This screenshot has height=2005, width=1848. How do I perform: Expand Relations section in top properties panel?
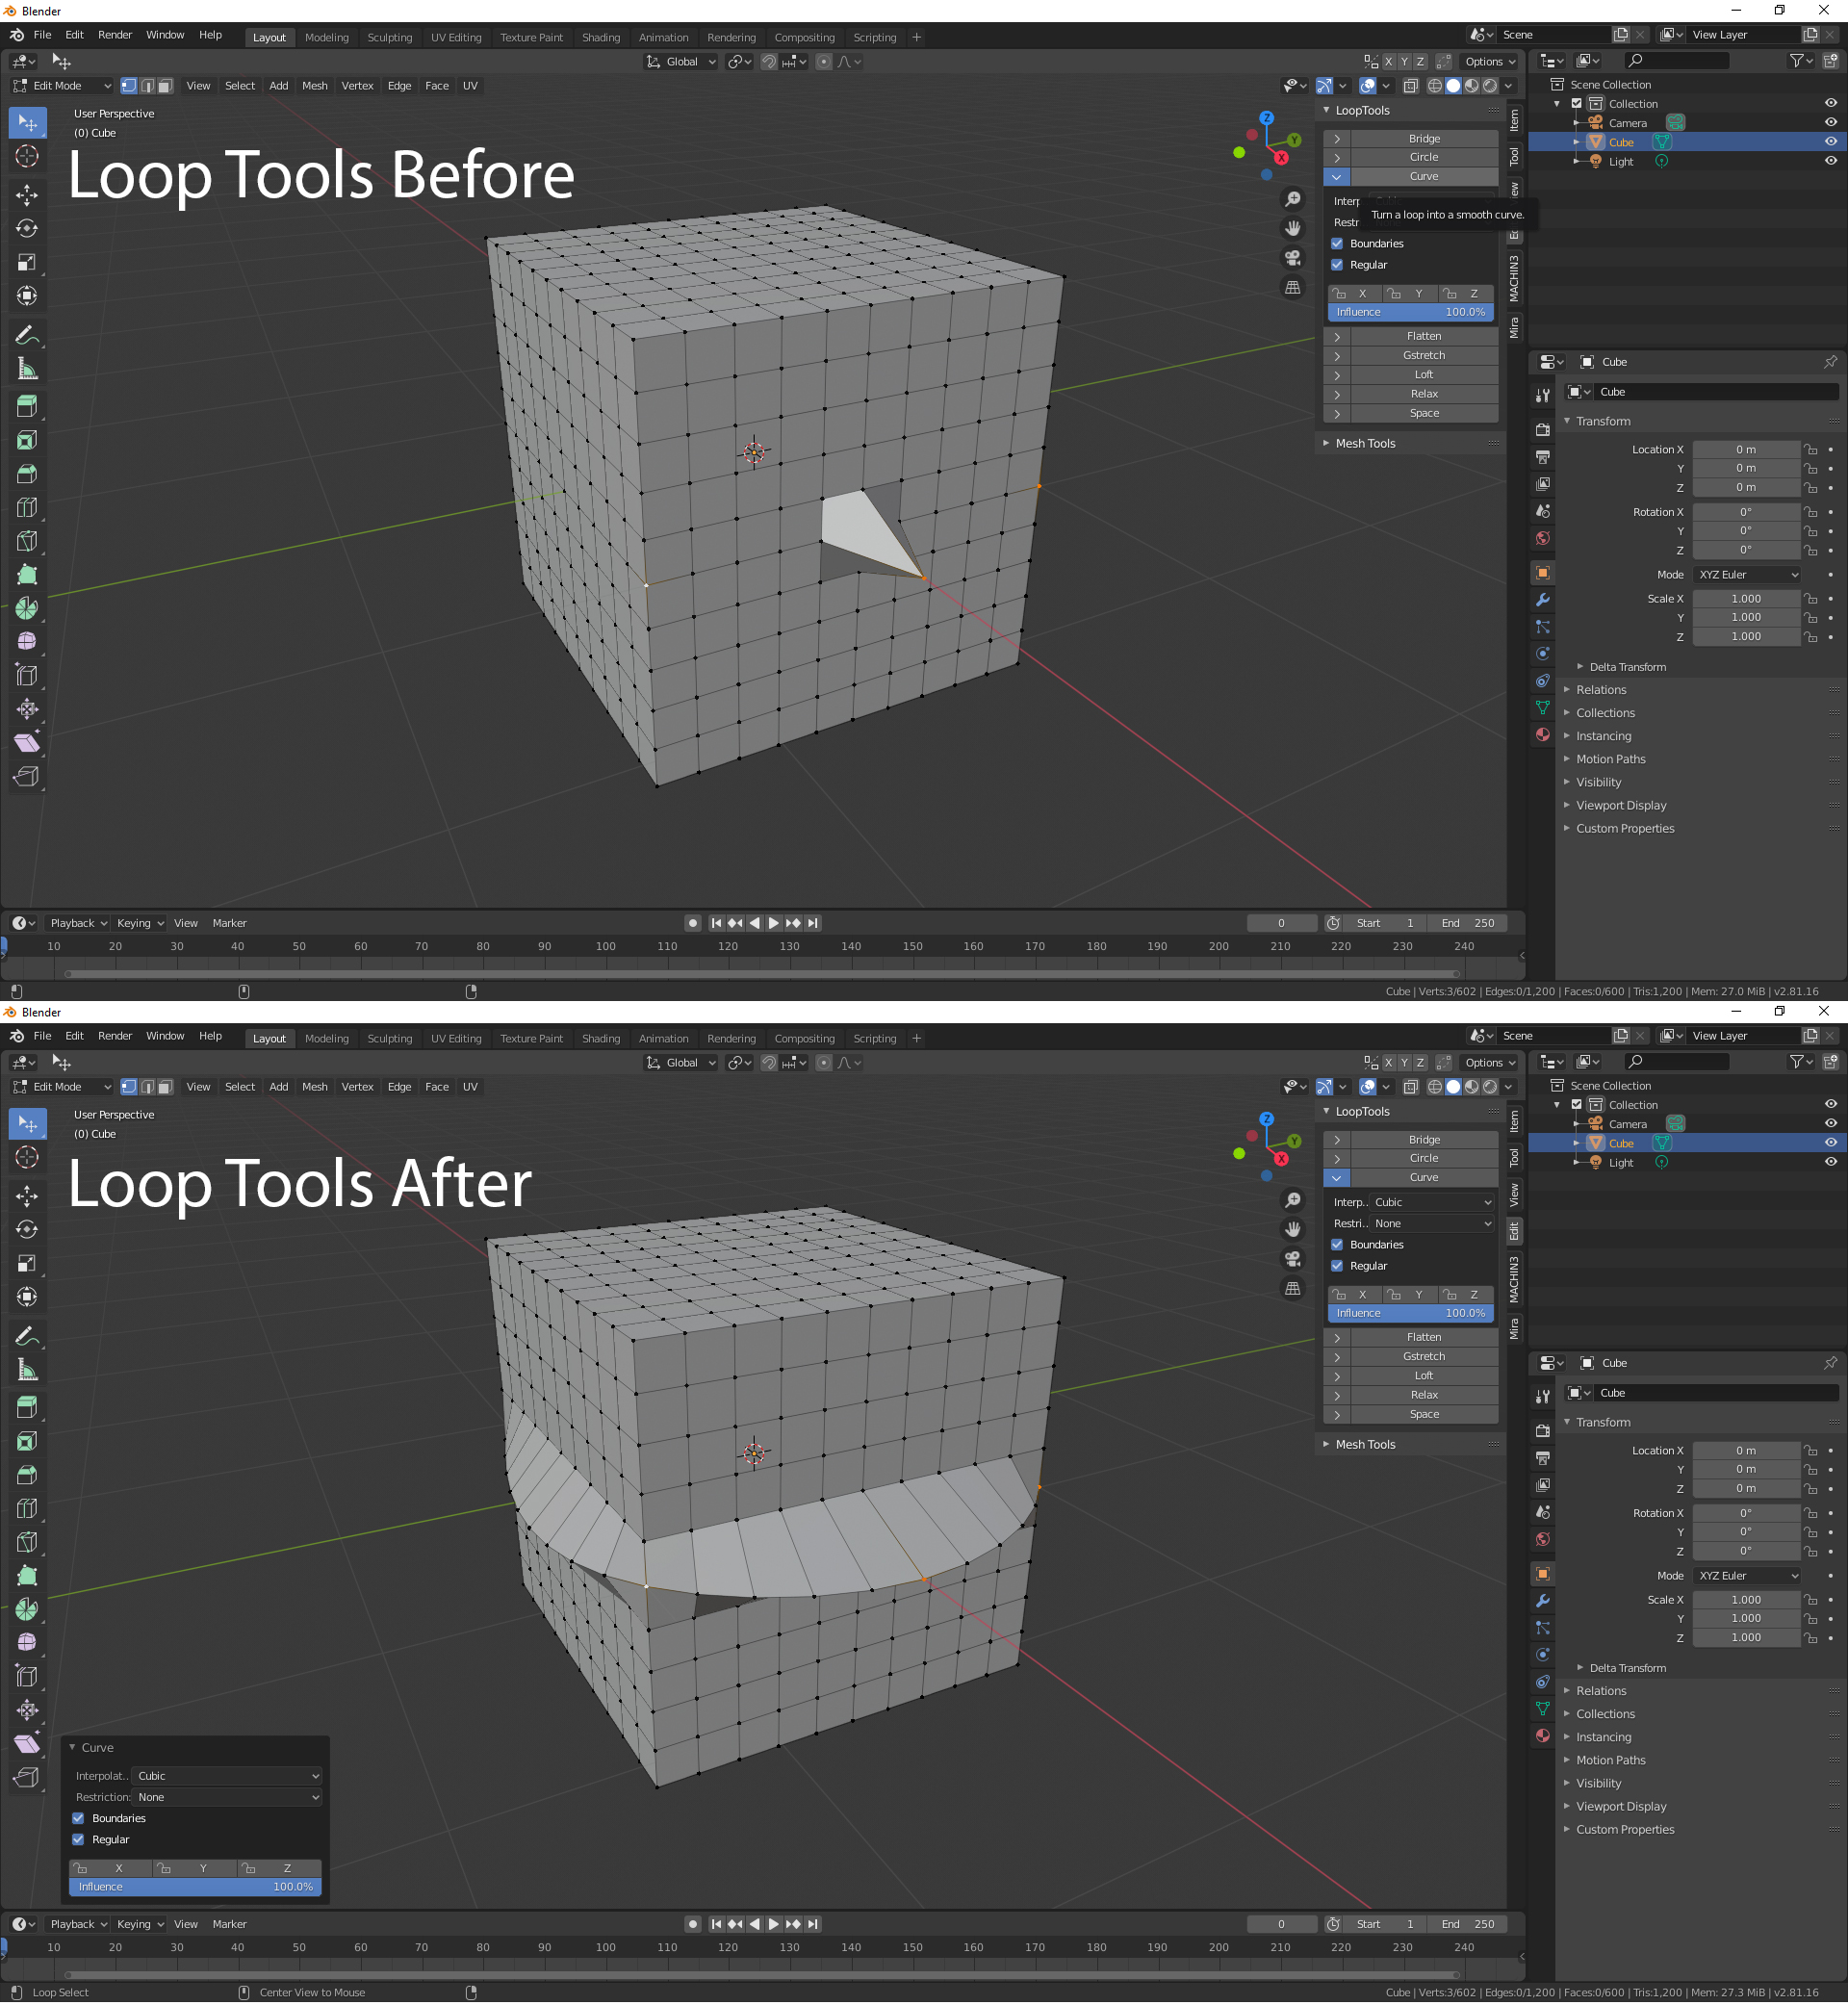click(1601, 690)
